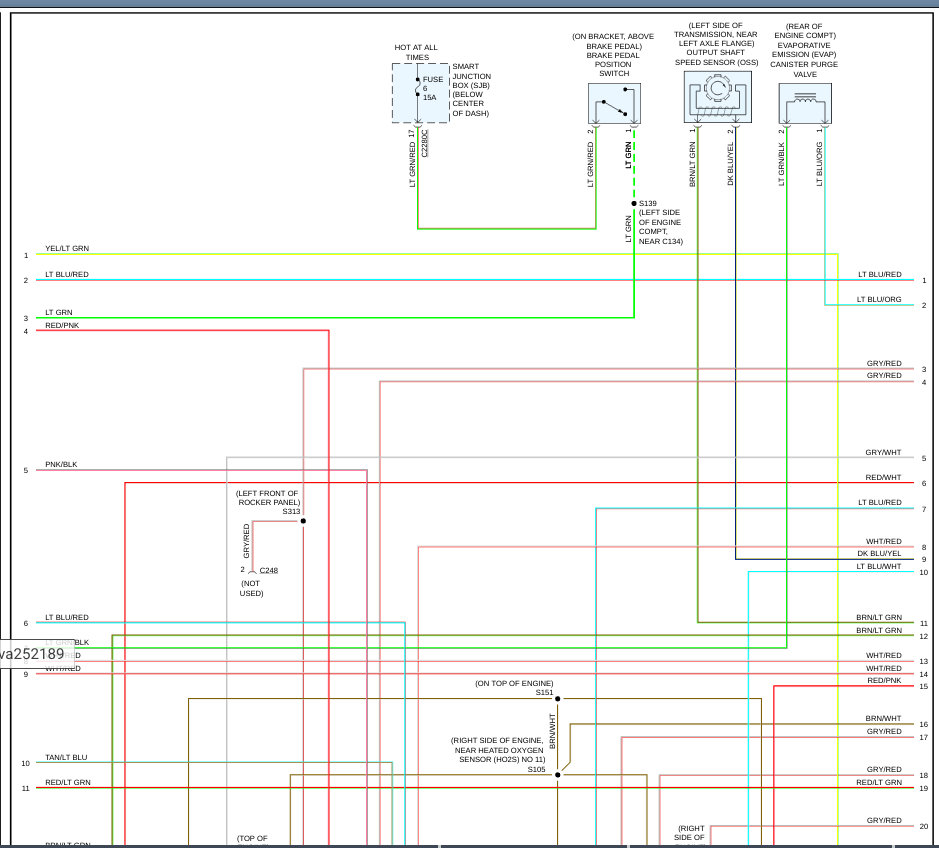Click the C2280C connector label

[x=425, y=142]
